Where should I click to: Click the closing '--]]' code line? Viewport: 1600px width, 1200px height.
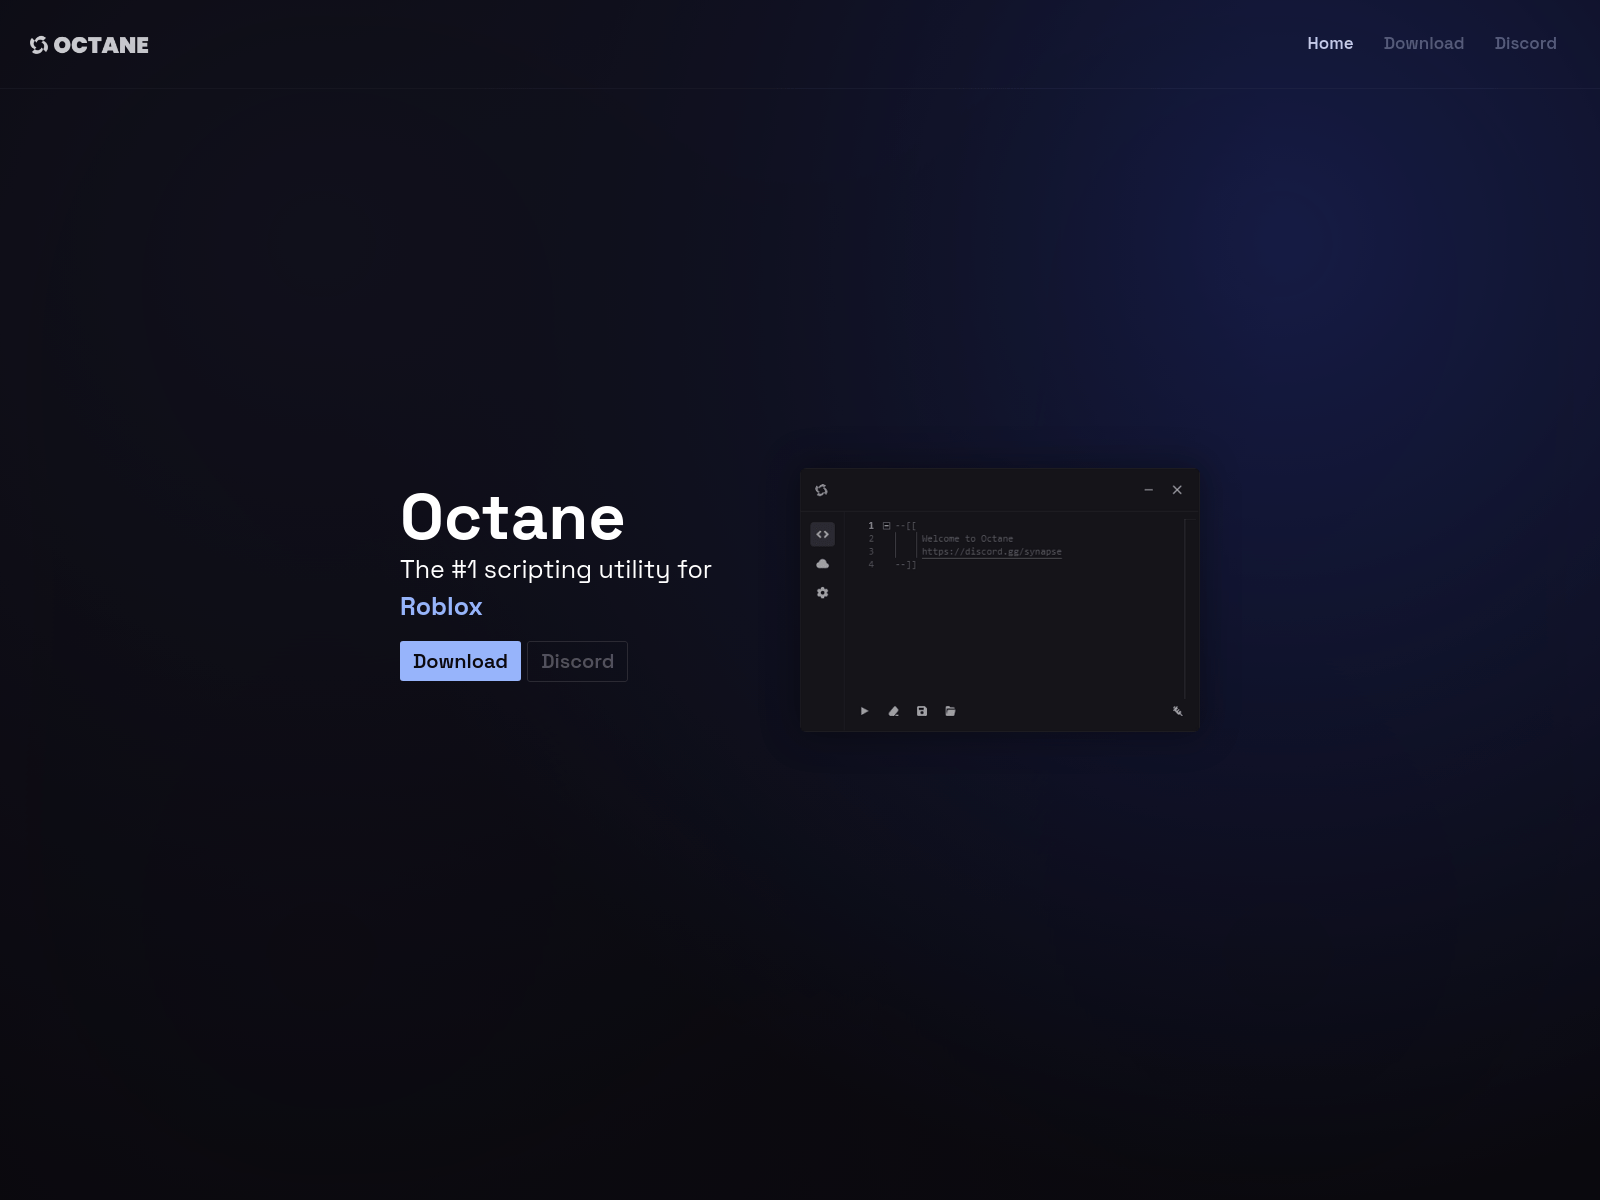click(905, 565)
